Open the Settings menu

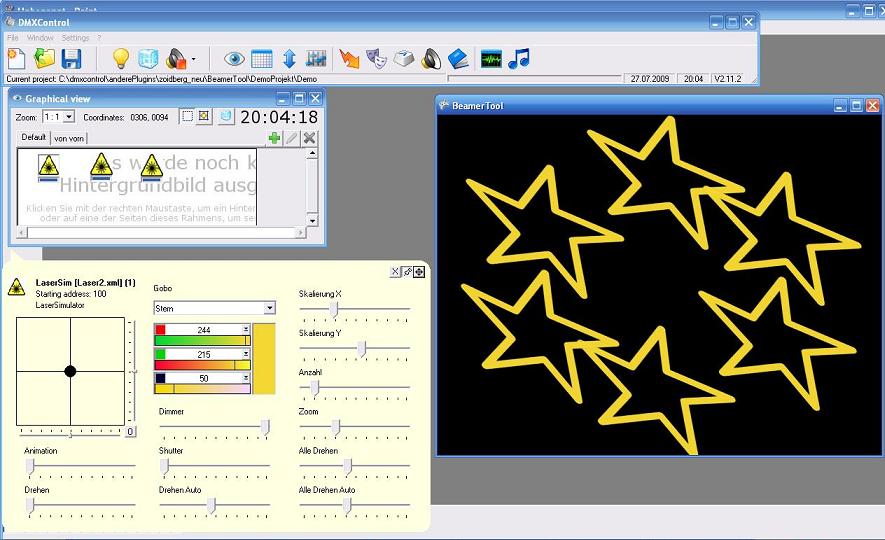(75, 37)
